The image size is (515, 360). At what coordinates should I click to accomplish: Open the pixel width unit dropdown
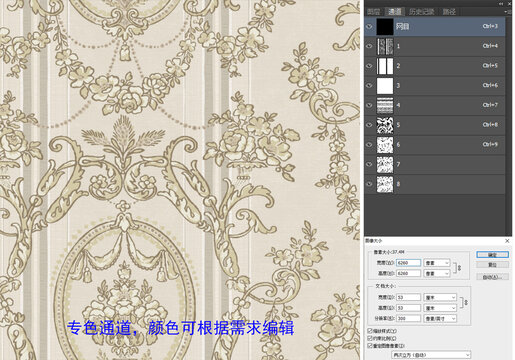click(x=437, y=263)
